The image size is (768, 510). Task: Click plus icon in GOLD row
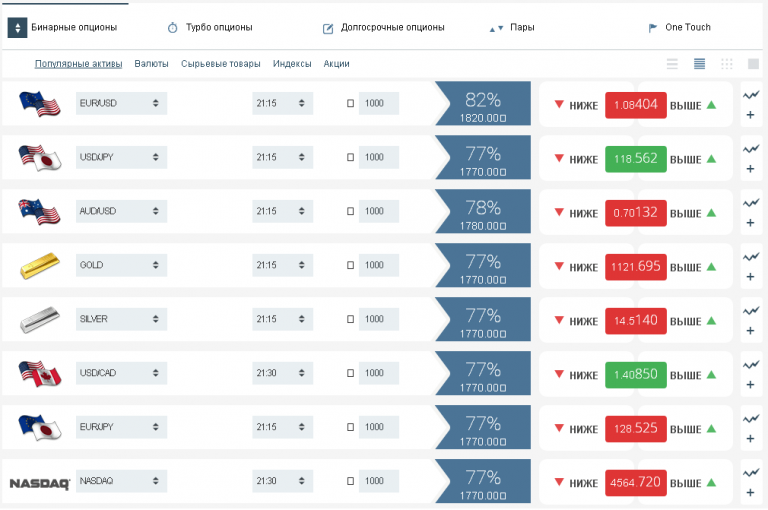[750, 277]
